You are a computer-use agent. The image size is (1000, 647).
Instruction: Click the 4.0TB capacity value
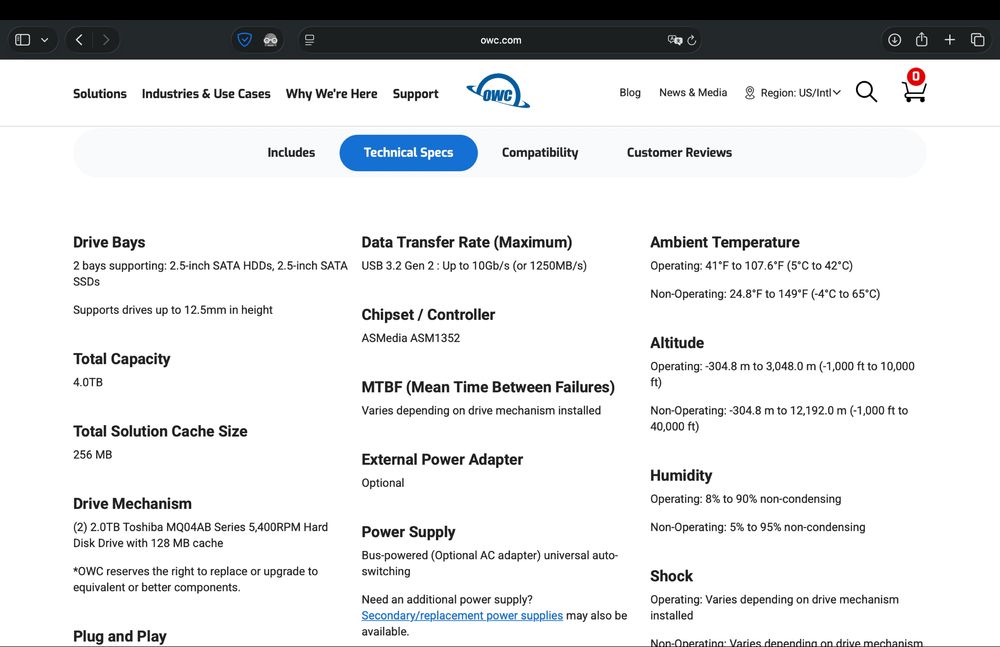pos(87,382)
